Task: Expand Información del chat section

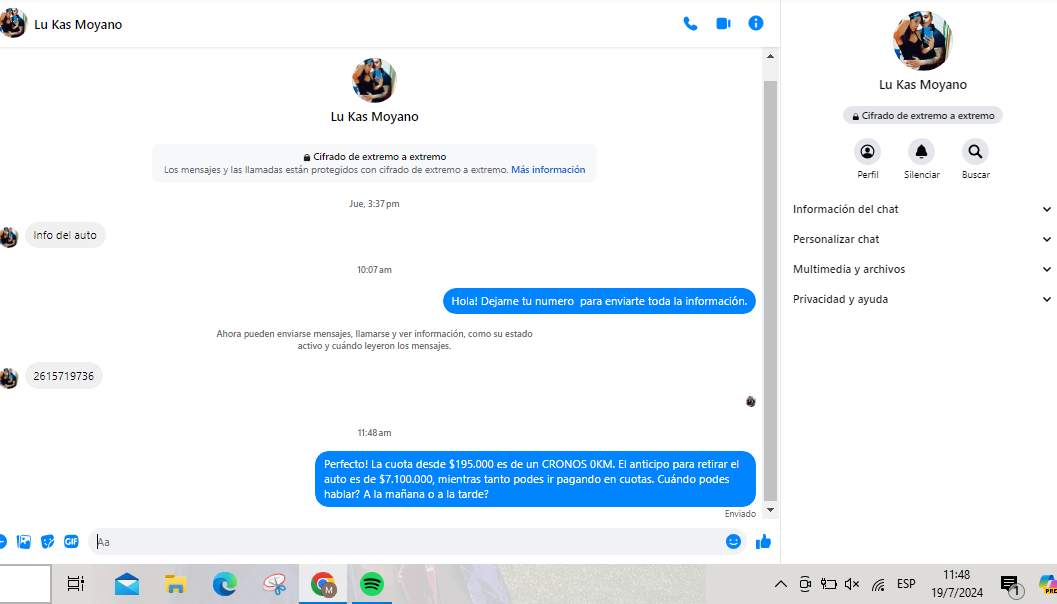Action: tap(922, 209)
